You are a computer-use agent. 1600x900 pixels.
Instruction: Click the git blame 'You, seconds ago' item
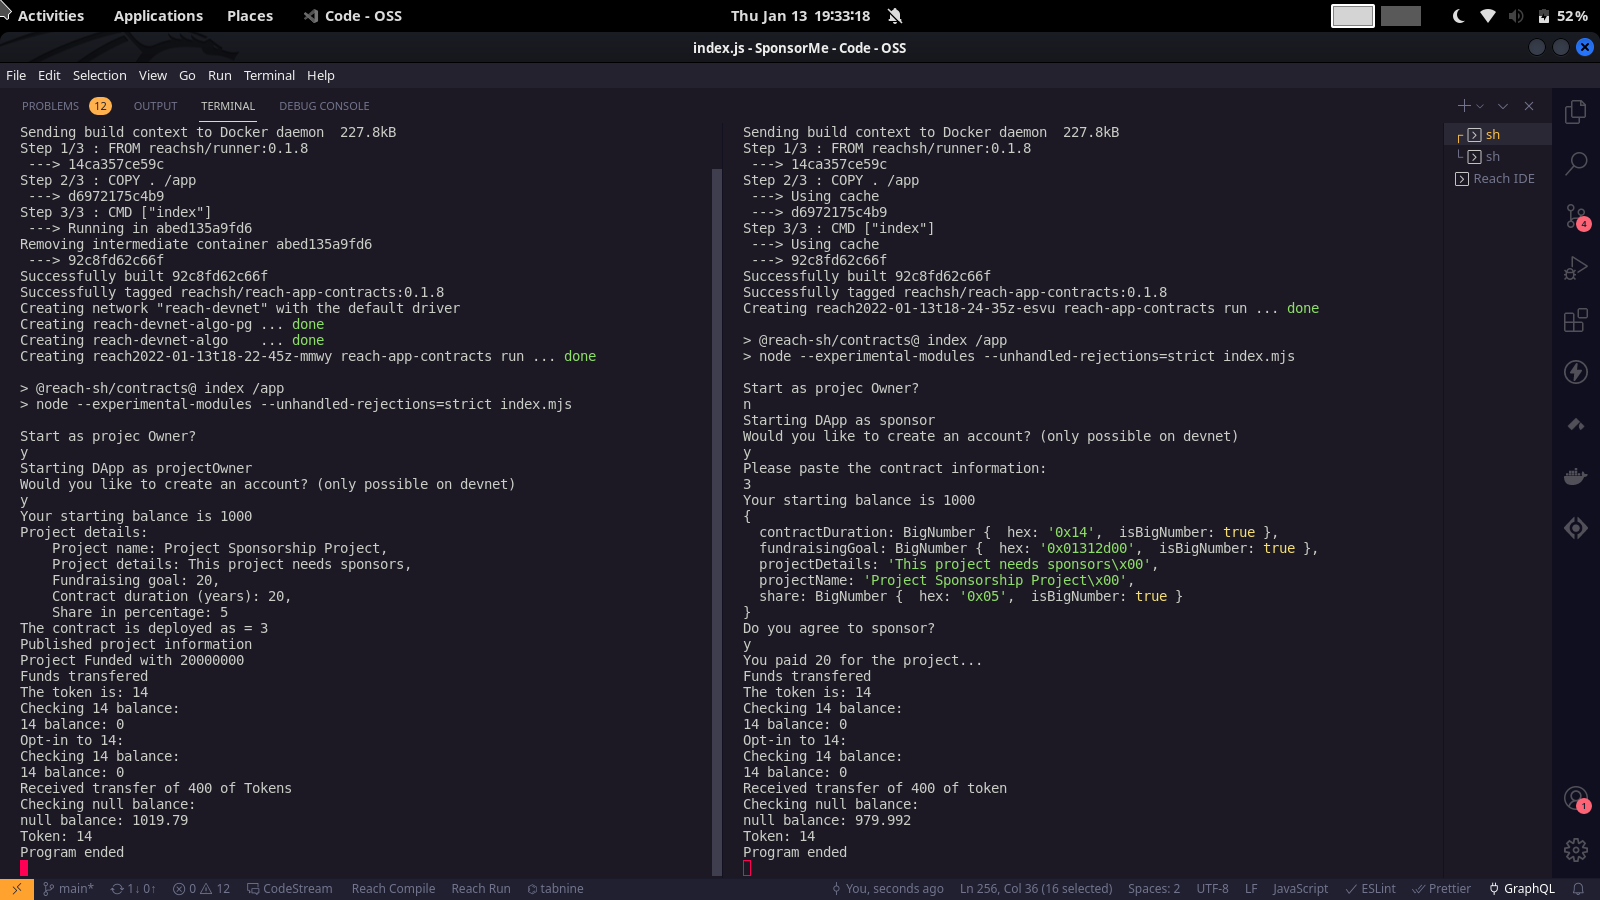click(x=887, y=889)
